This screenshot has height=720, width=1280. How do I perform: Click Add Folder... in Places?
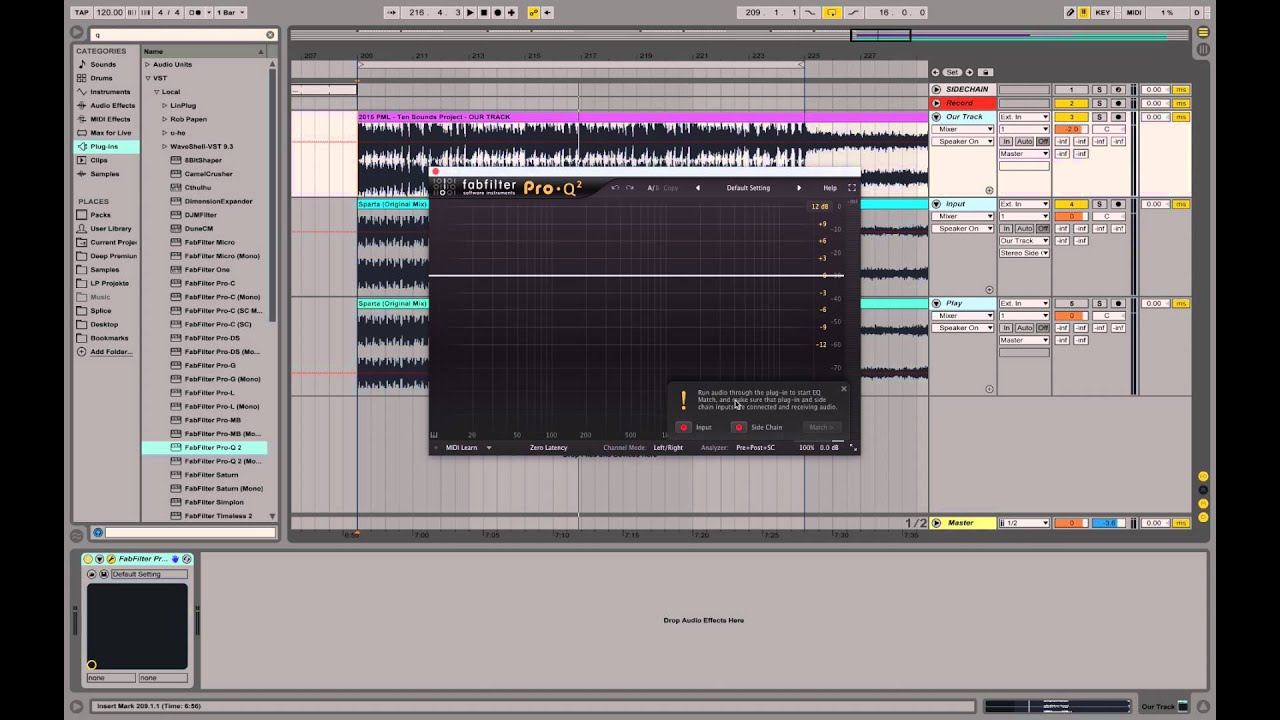(x=110, y=351)
